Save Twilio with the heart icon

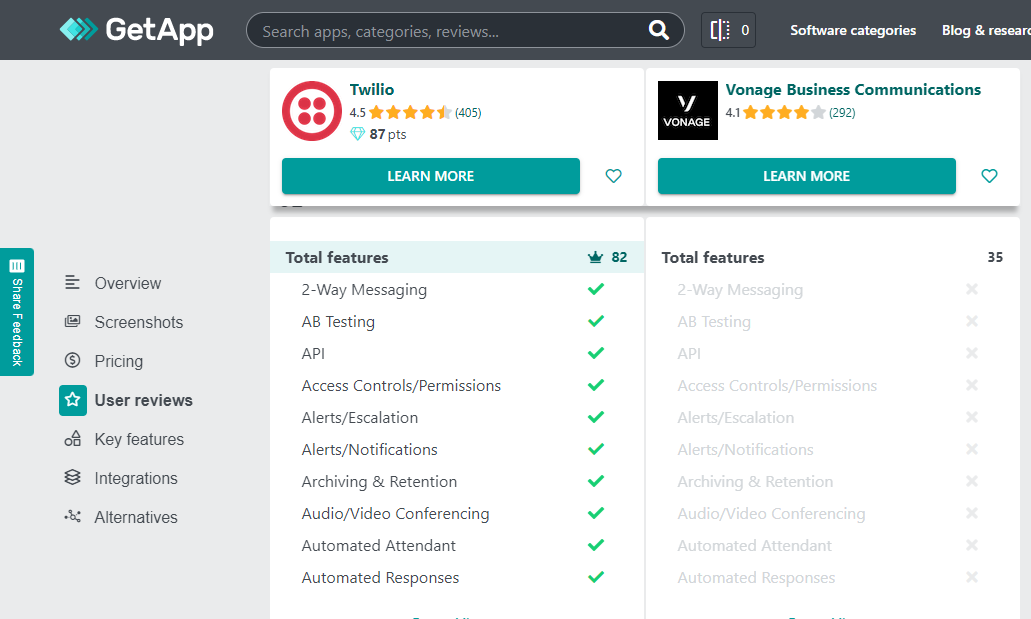[x=613, y=176]
